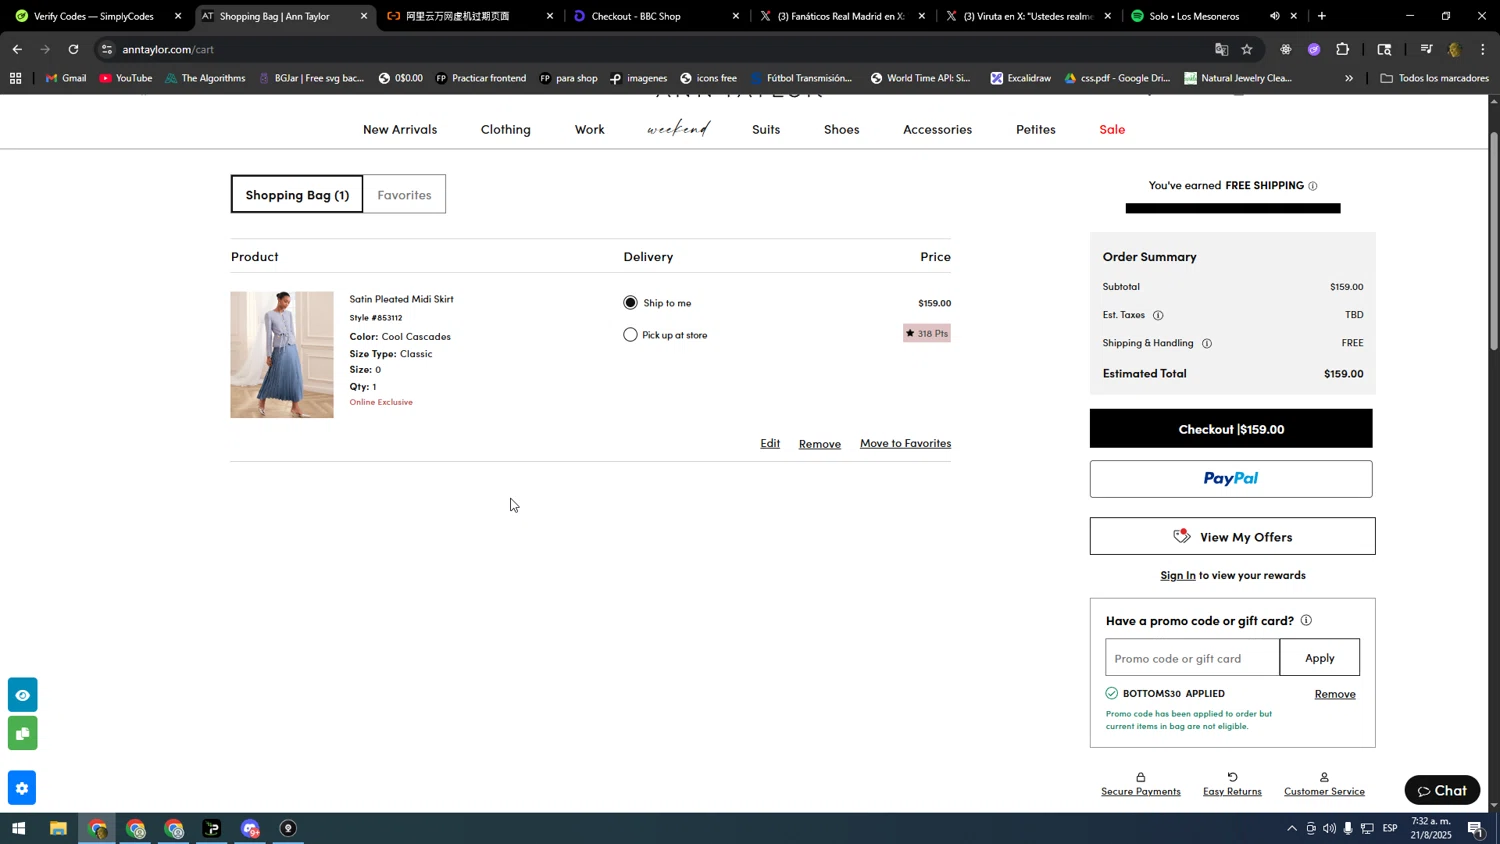Click the translate page icon in address bar
1500x844 pixels.
[1221, 49]
